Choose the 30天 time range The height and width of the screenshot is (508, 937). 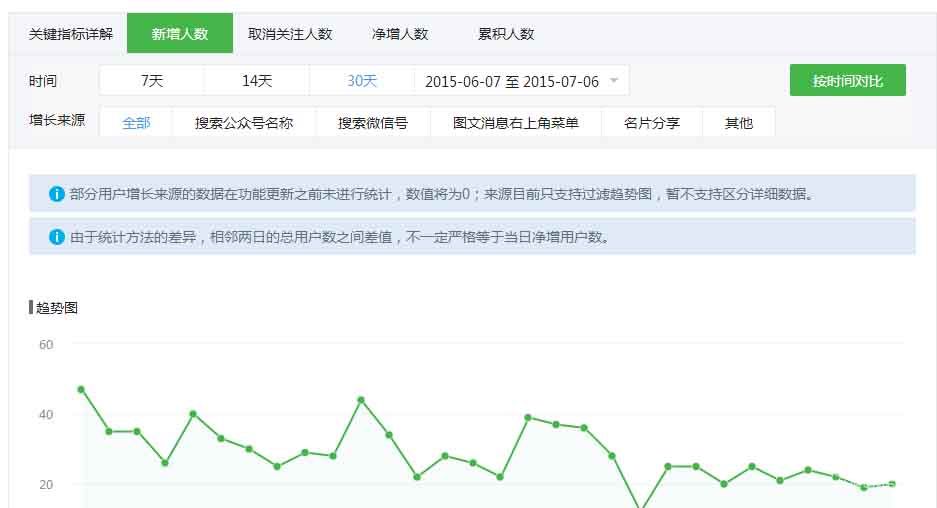pos(362,81)
